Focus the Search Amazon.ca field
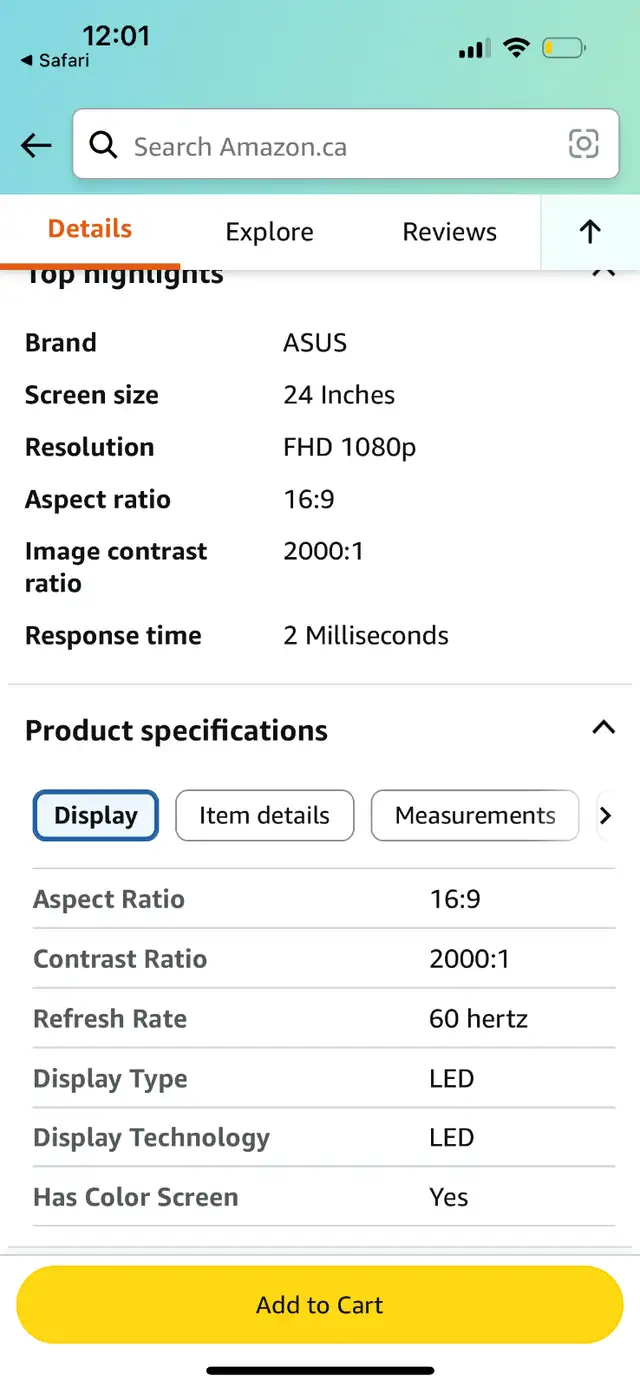The height and width of the screenshot is (1388, 640). pyautogui.click(x=346, y=145)
